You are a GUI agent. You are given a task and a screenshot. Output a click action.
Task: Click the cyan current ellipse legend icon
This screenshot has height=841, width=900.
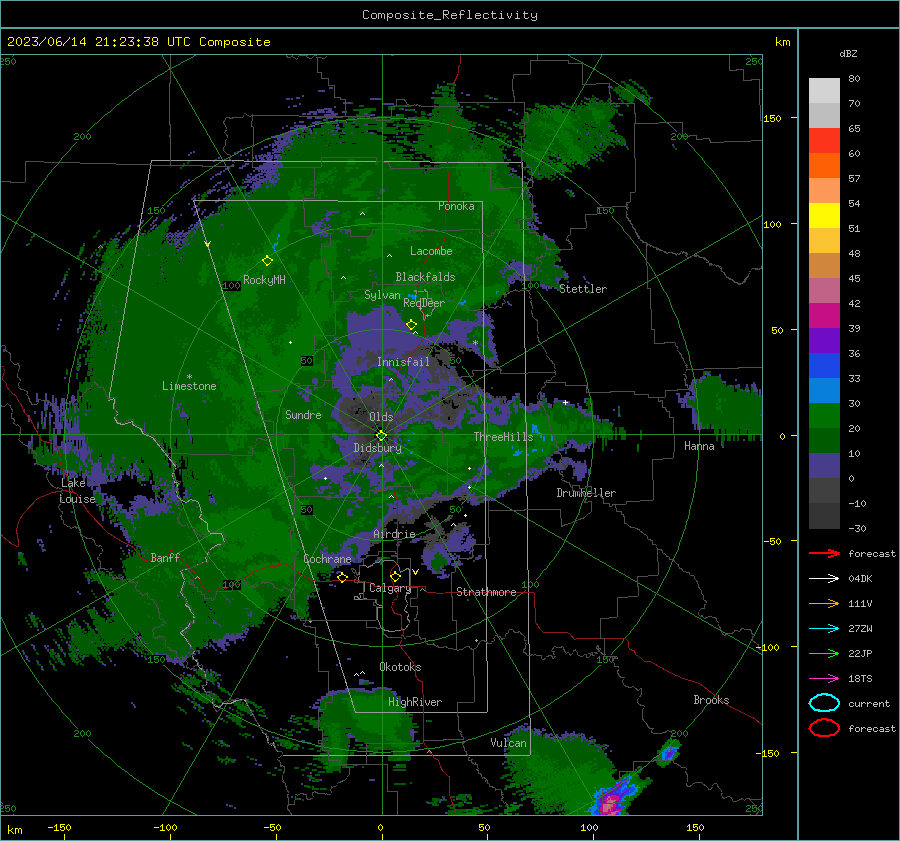pos(824,703)
